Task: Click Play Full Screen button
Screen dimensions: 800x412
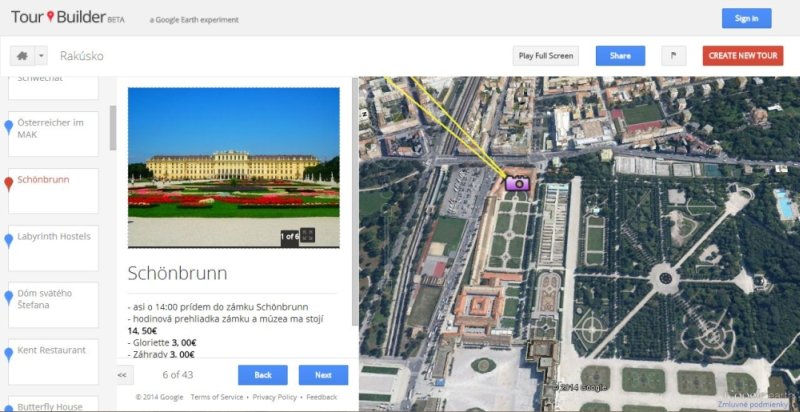Action: [546, 56]
